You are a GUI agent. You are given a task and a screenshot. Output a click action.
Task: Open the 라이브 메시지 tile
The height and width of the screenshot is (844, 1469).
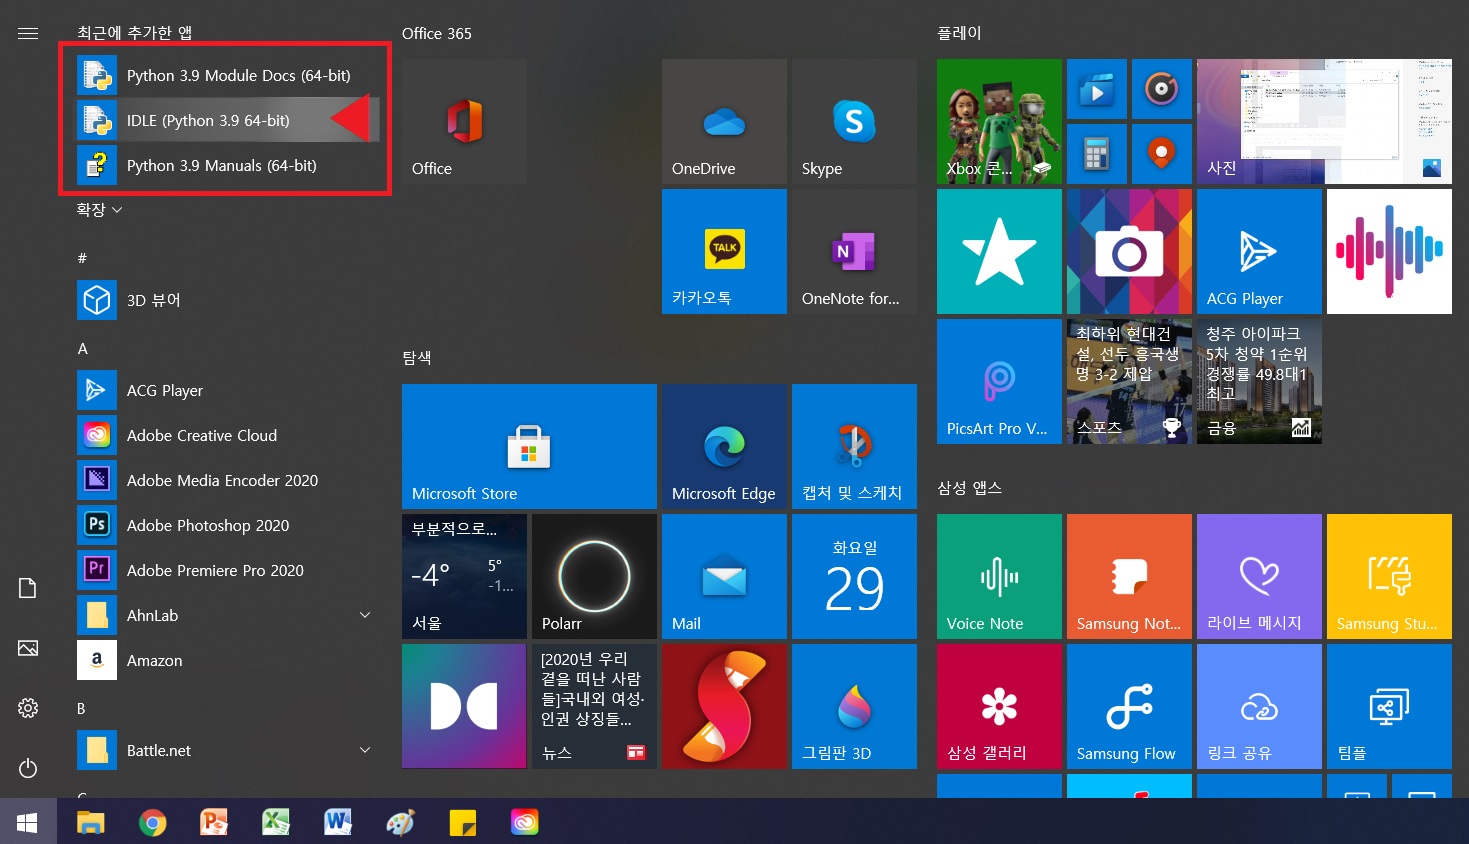tap(1259, 576)
